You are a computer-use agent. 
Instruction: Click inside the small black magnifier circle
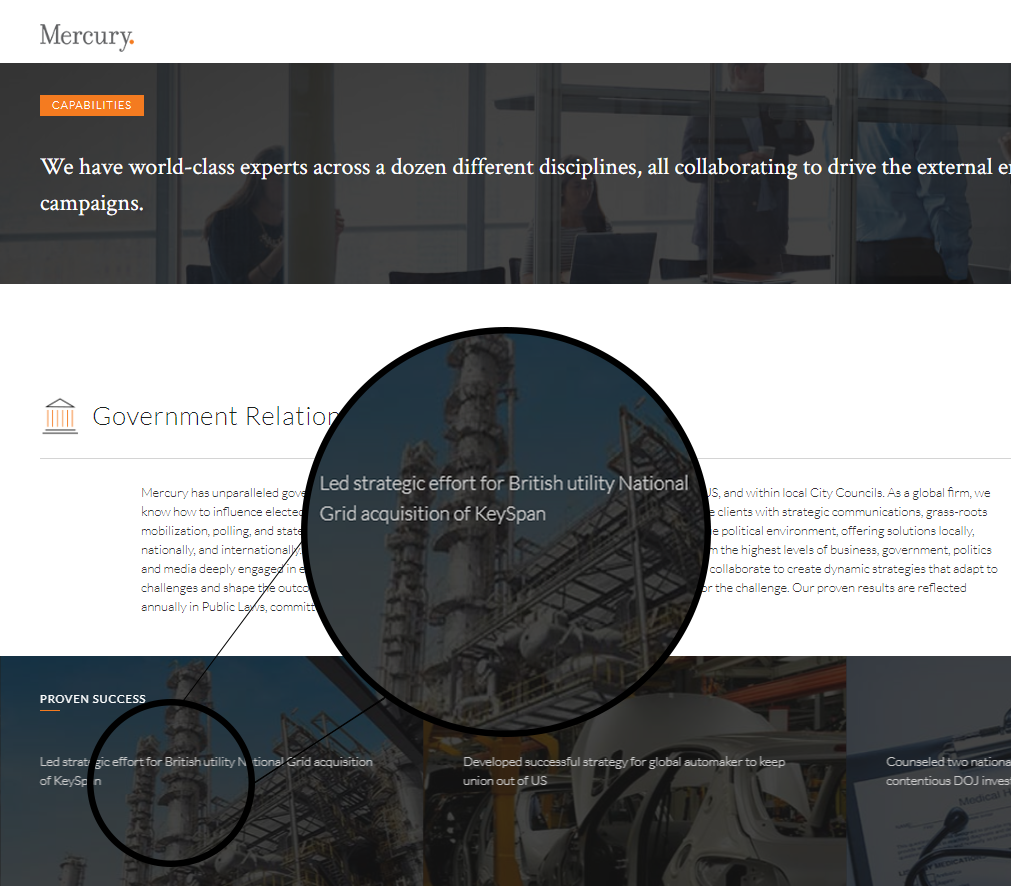pos(170,810)
